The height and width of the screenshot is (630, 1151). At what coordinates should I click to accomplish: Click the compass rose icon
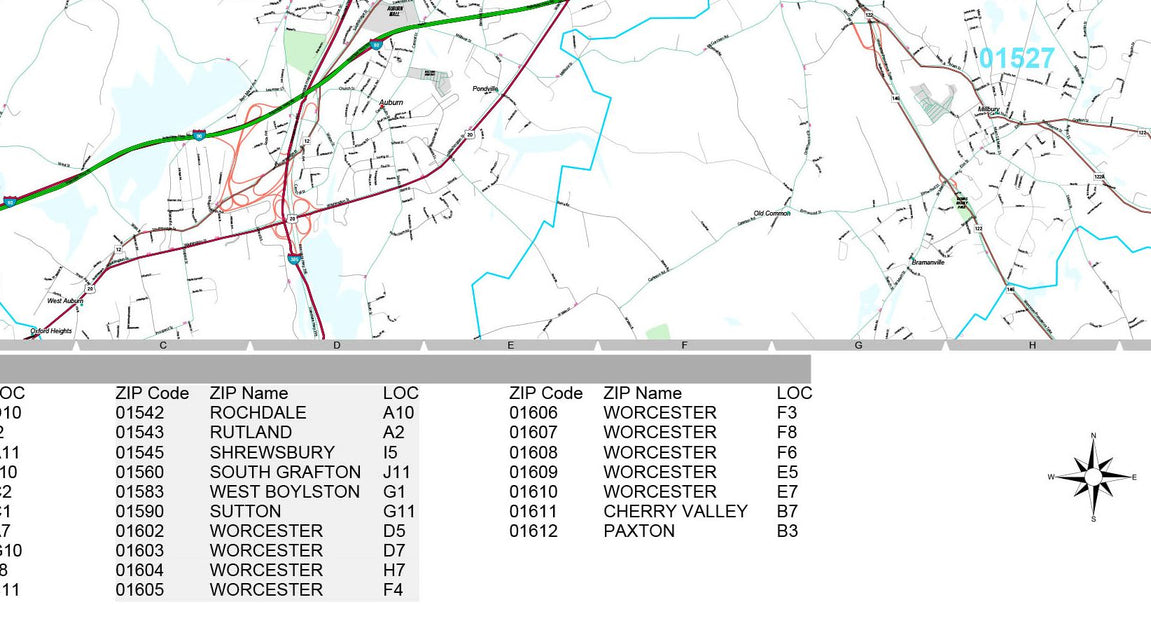1092,478
